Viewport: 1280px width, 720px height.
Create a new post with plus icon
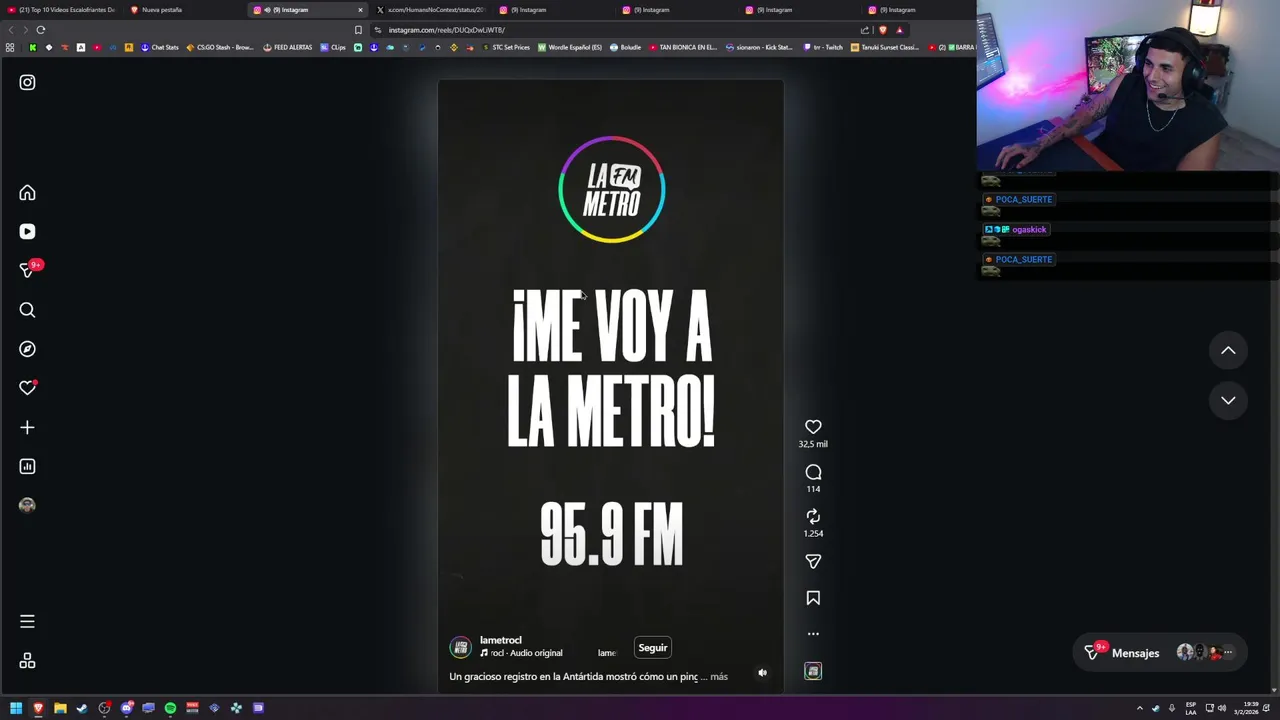coord(27,428)
